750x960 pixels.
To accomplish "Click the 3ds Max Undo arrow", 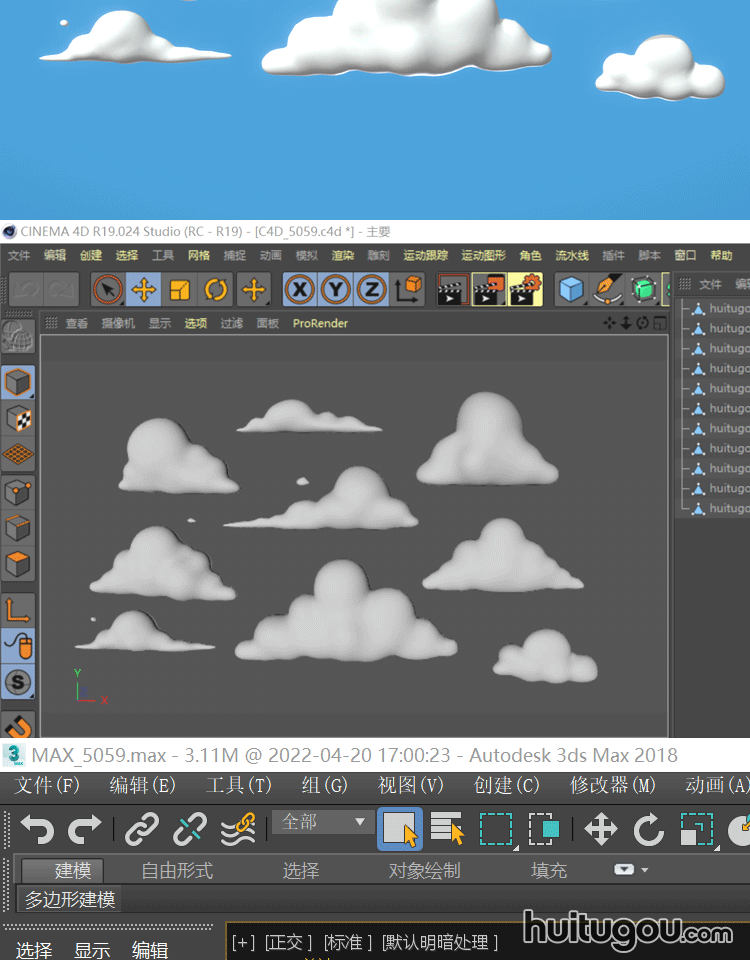I will point(37,829).
